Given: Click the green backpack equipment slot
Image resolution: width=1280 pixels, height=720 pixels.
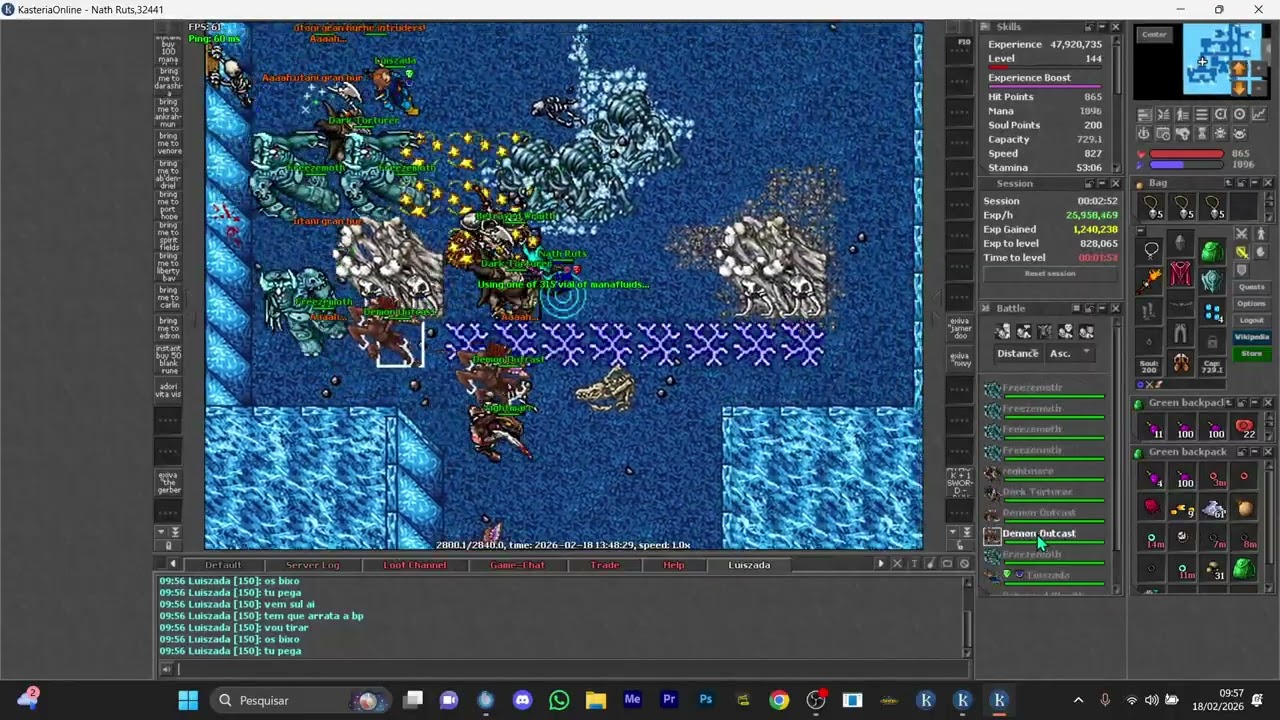Looking at the screenshot, I should coord(1212,251).
